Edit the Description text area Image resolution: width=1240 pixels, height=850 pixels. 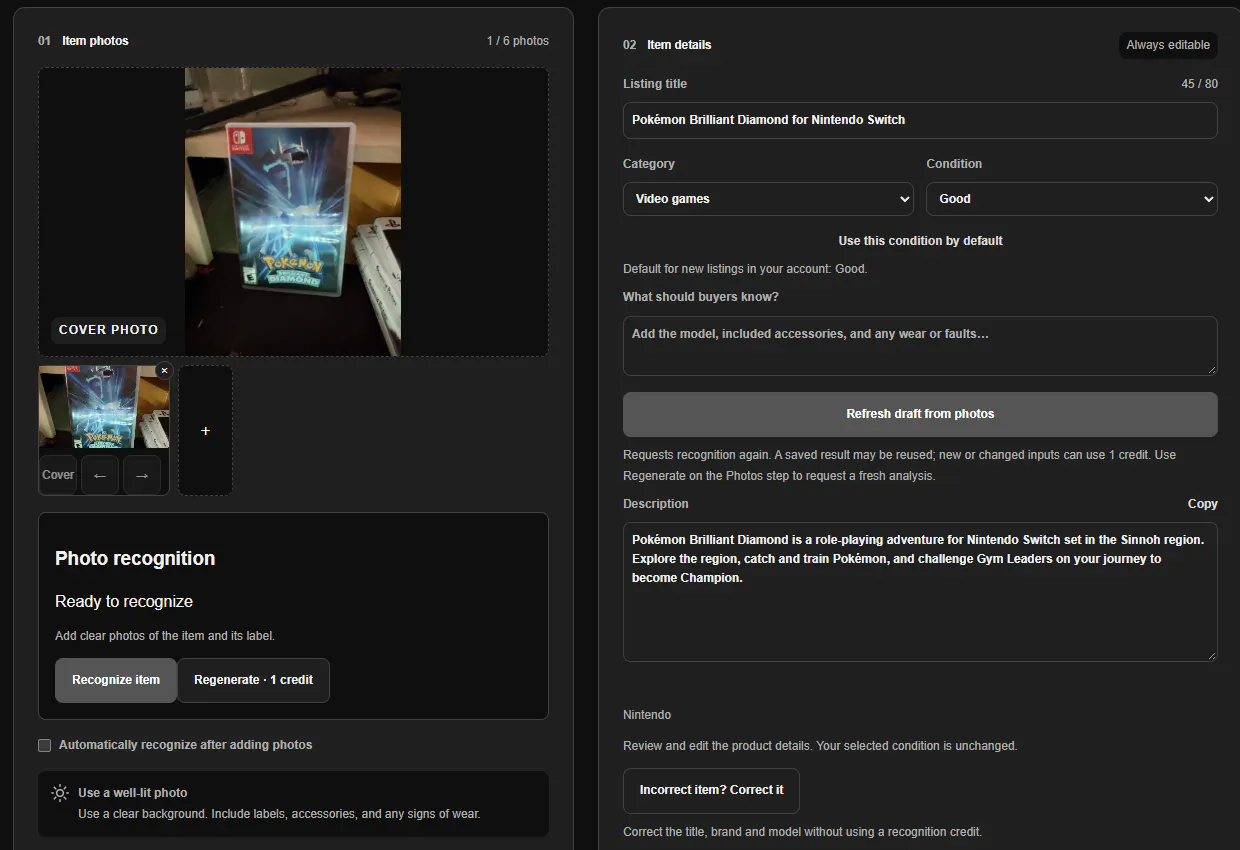pos(920,592)
